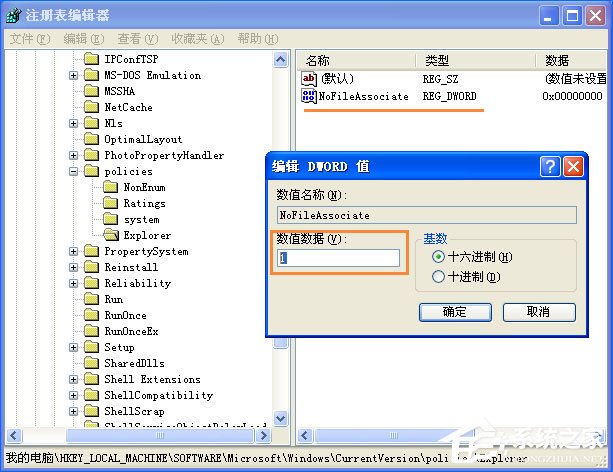
Task: Select the ShellCompatibility tree key
Action: [x=158, y=395]
